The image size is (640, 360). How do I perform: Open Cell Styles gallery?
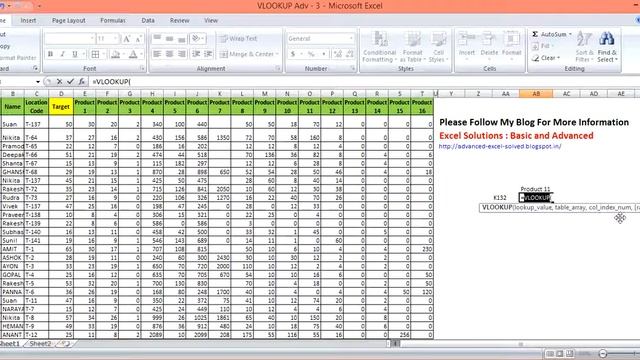point(438,47)
